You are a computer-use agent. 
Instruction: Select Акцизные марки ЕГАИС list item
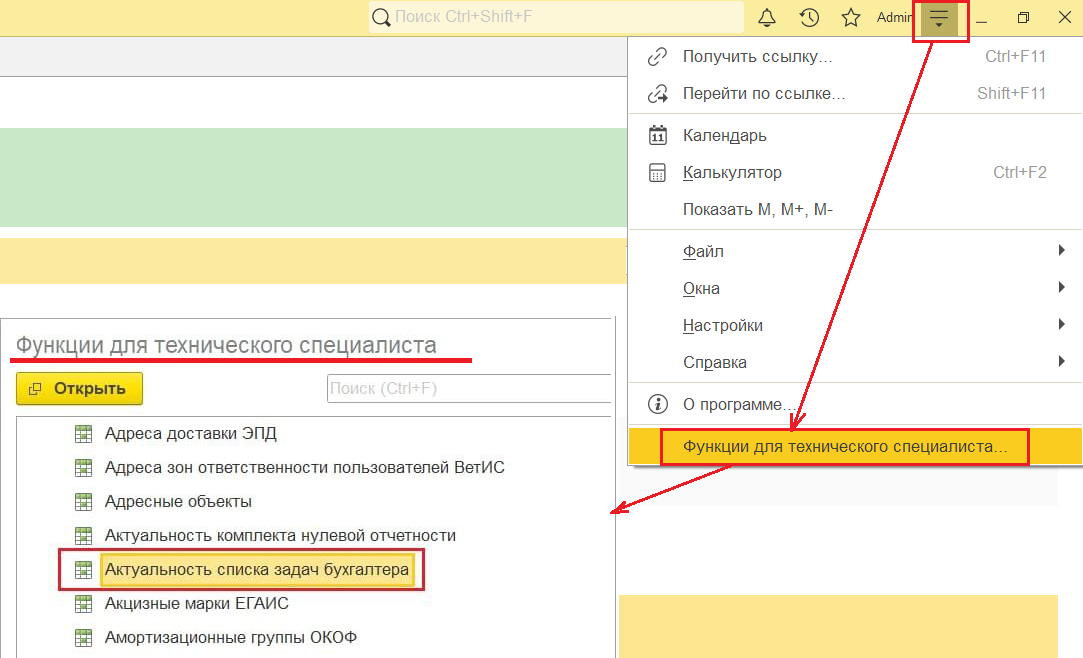[196, 604]
